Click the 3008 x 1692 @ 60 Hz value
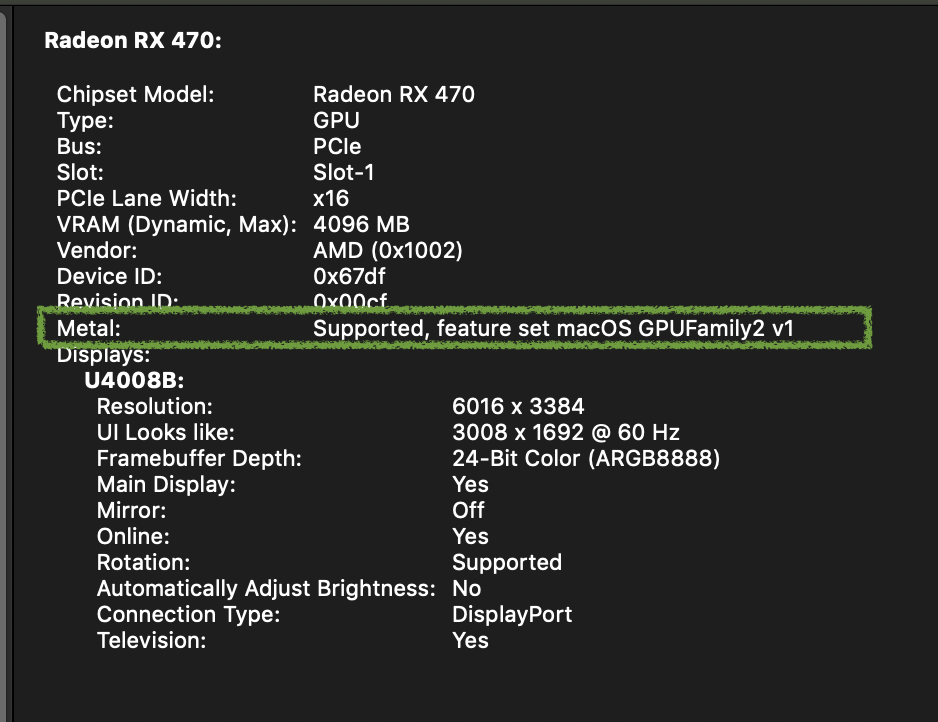Screen dimensions: 938x722 tap(566, 433)
